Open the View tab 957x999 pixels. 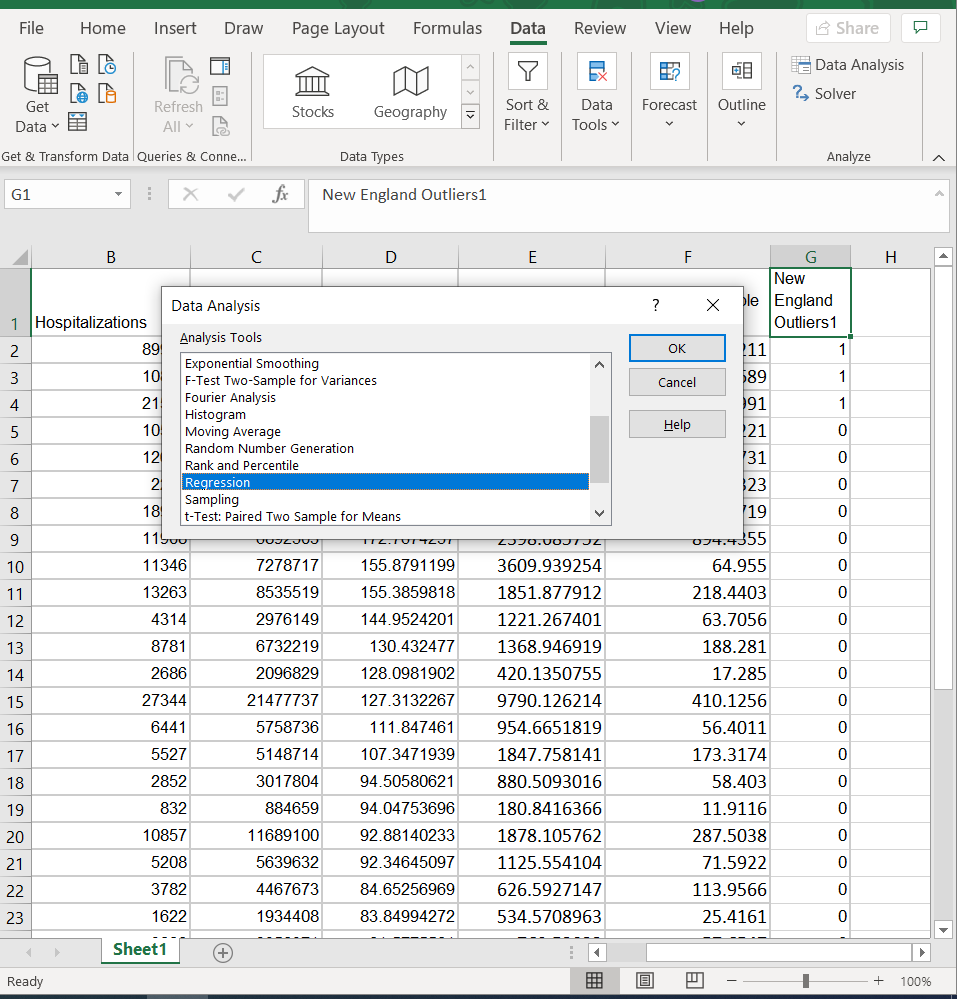673,28
